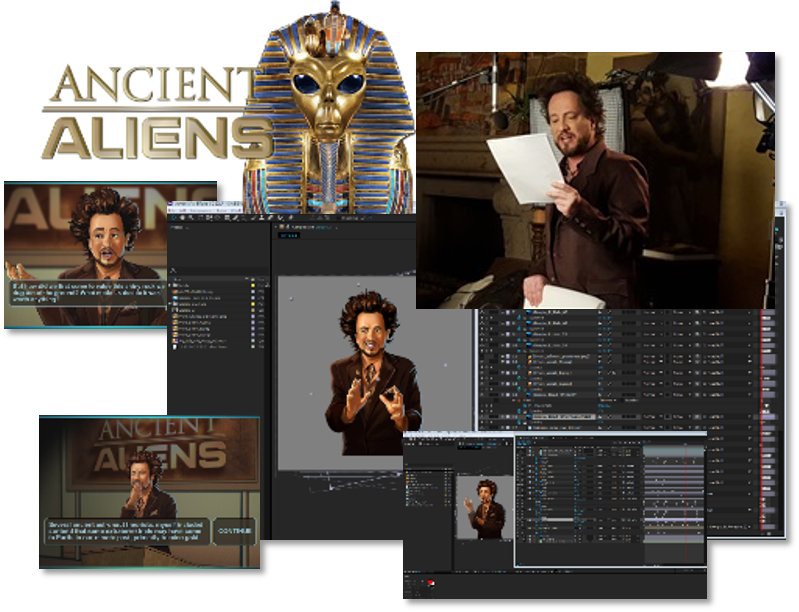Toggle the lock icon beside Composition tab
799x612 pixels.
[x=288, y=227]
